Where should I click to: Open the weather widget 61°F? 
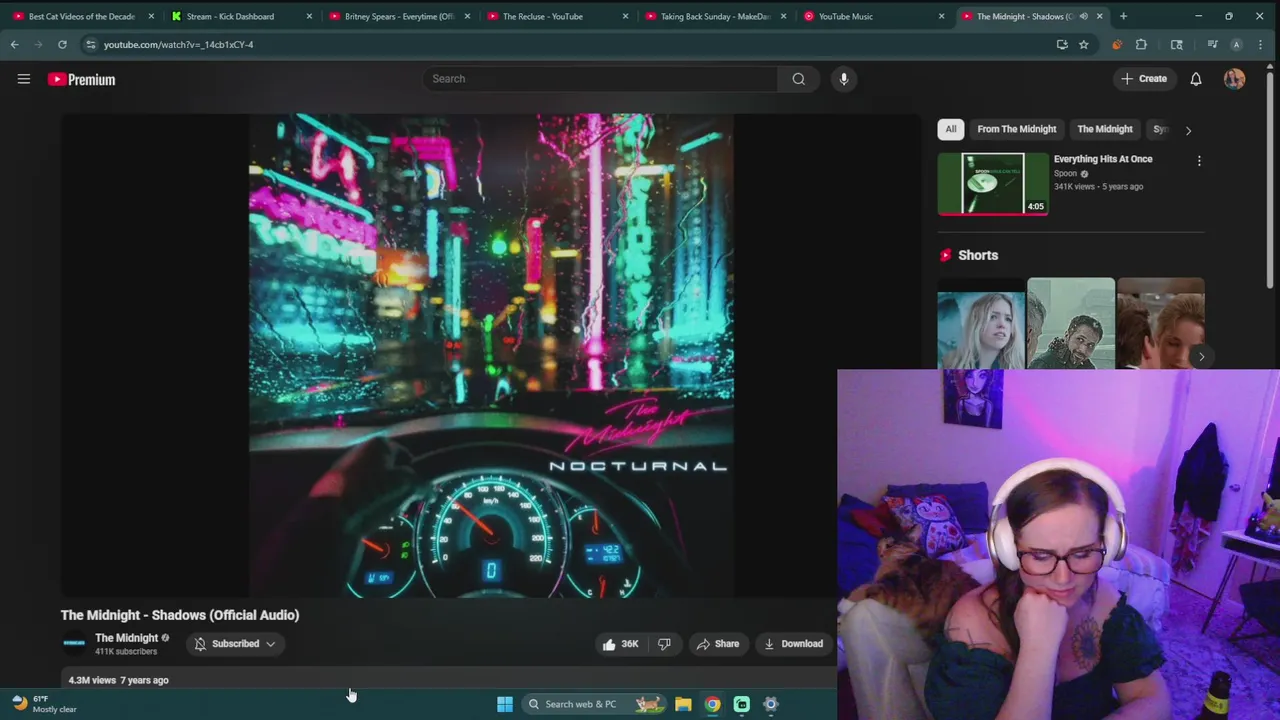[x=44, y=704]
